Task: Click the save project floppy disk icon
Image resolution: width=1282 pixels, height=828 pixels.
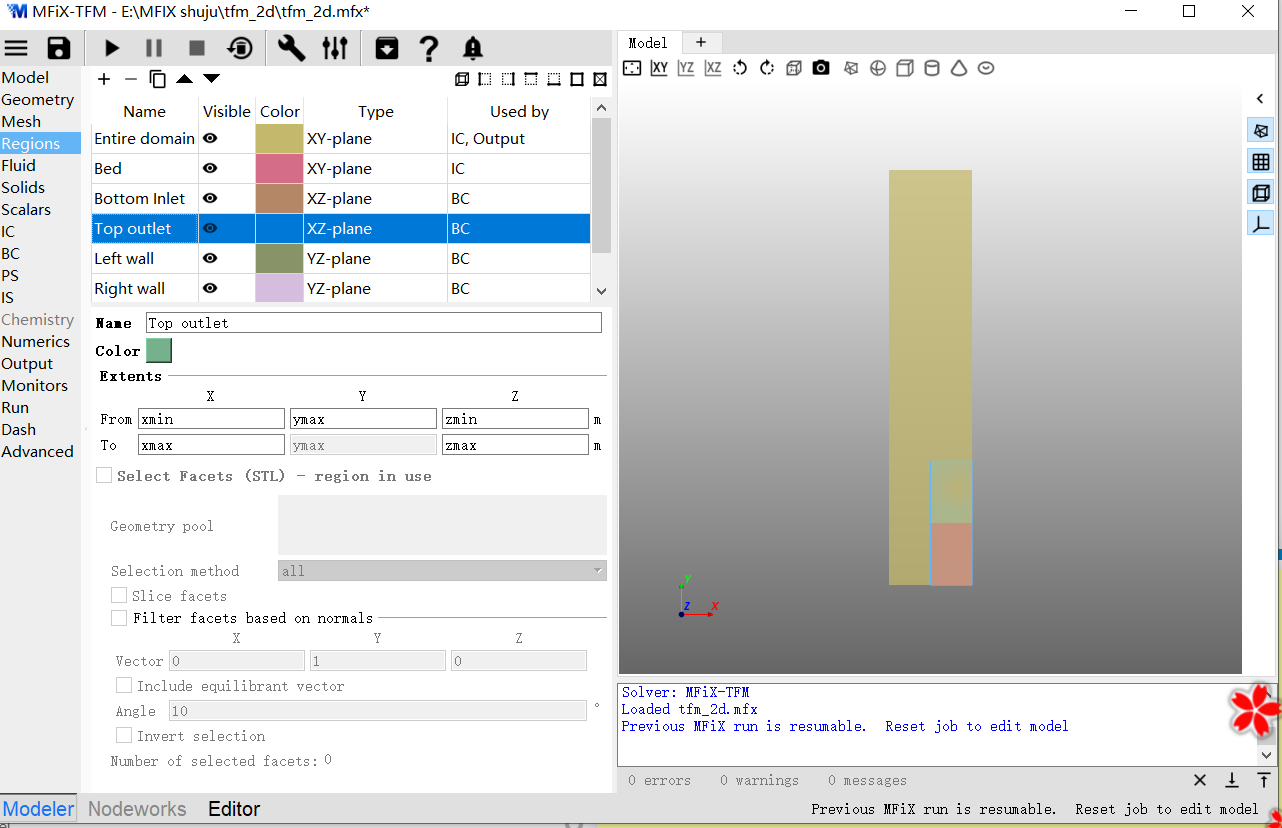Action: 59,48
